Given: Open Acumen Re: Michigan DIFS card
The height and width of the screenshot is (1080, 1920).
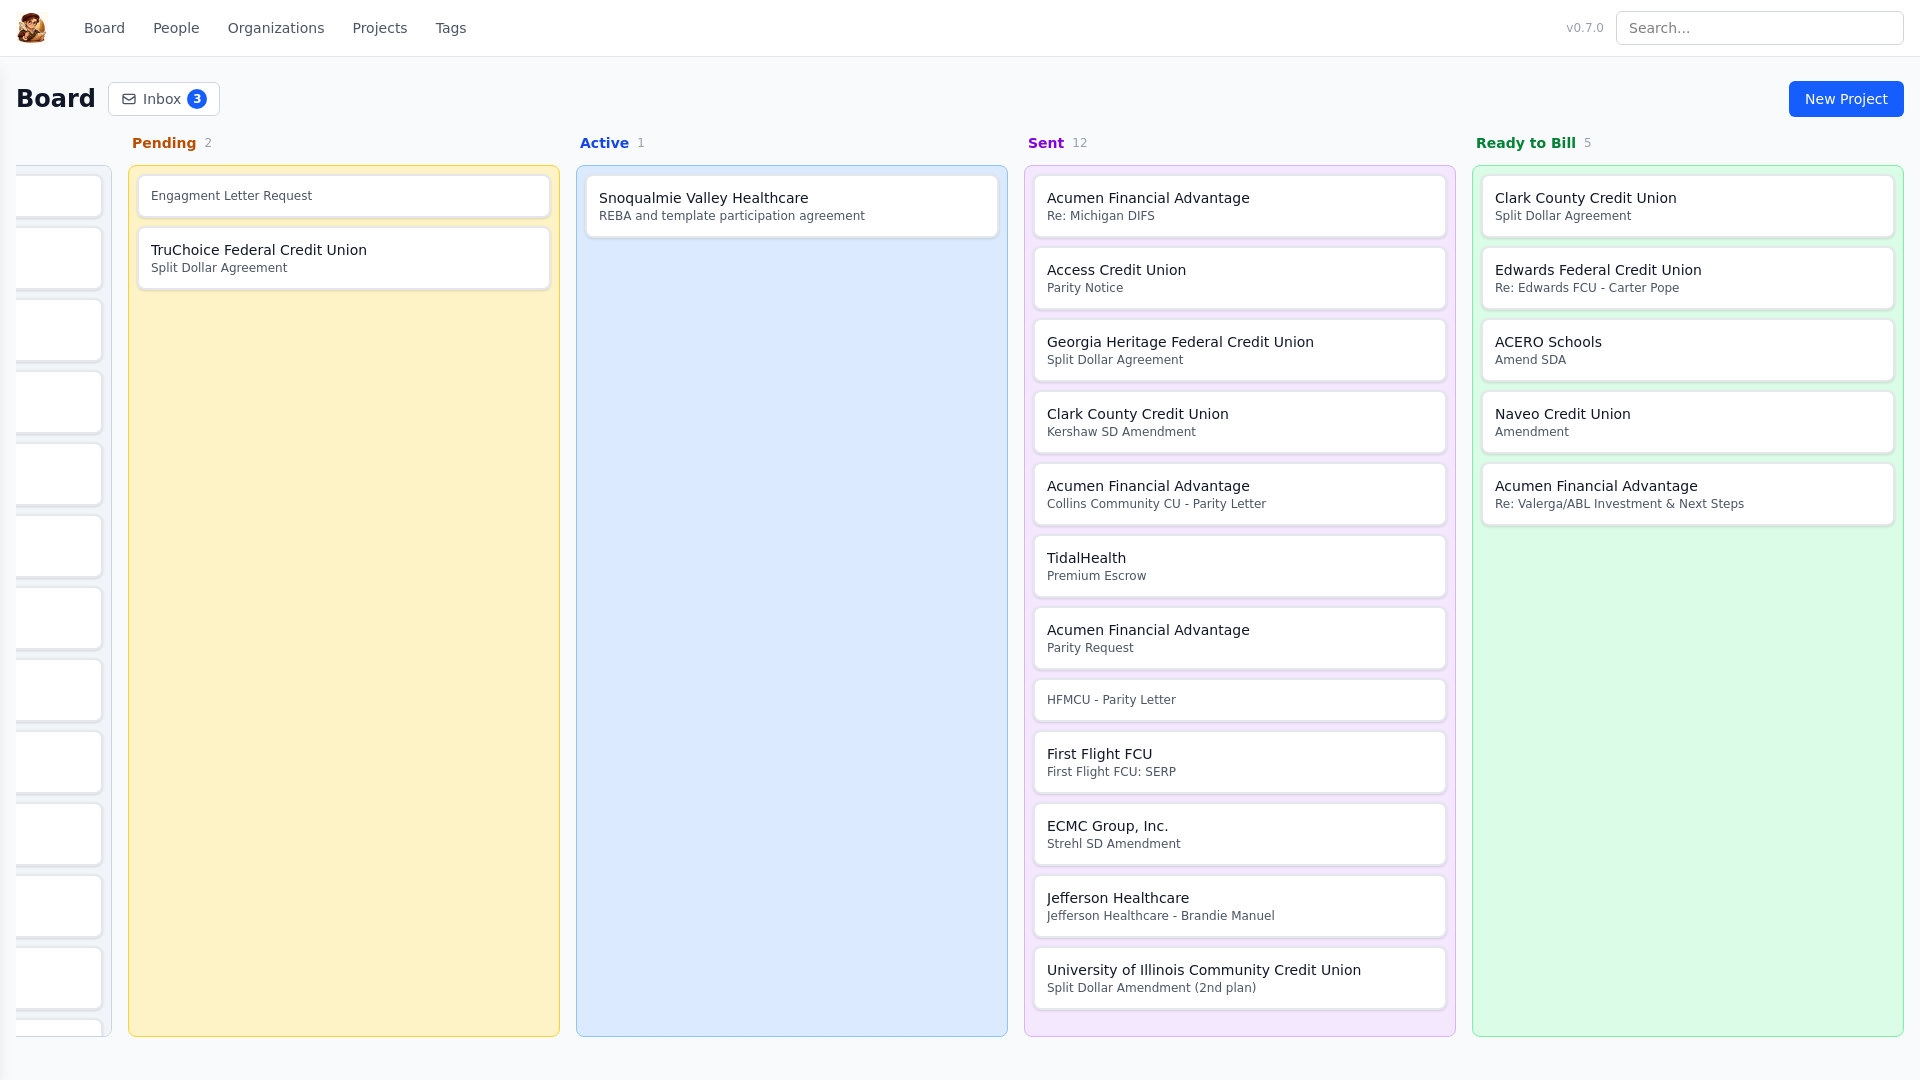Looking at the screenshot, I should [1240, 206].
